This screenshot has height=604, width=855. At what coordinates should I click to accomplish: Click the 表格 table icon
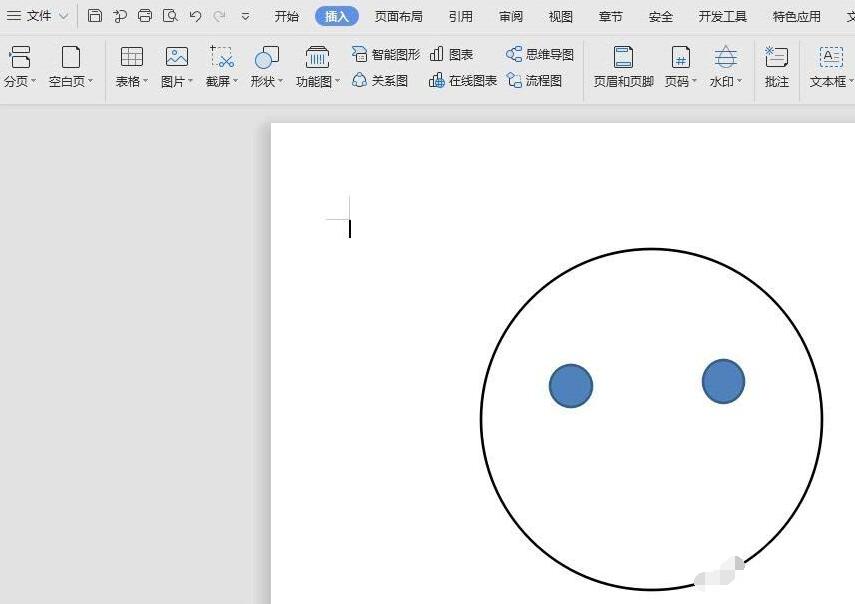coord(132,57)
